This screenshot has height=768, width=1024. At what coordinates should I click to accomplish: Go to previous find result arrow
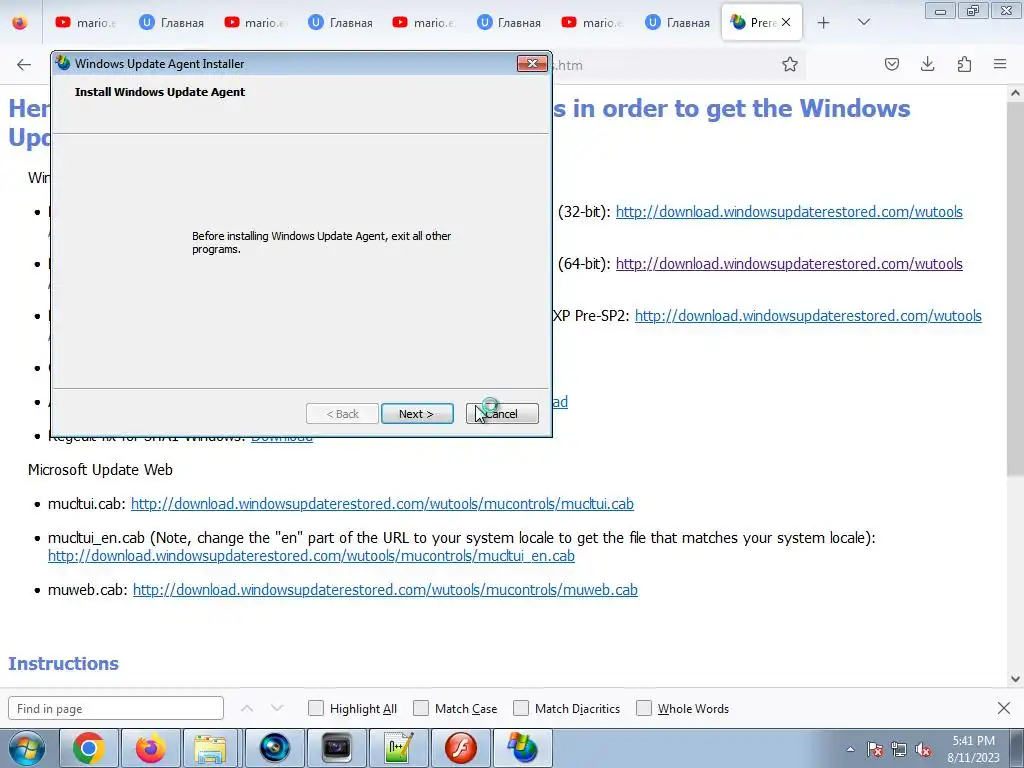click(x=247, y=709)
